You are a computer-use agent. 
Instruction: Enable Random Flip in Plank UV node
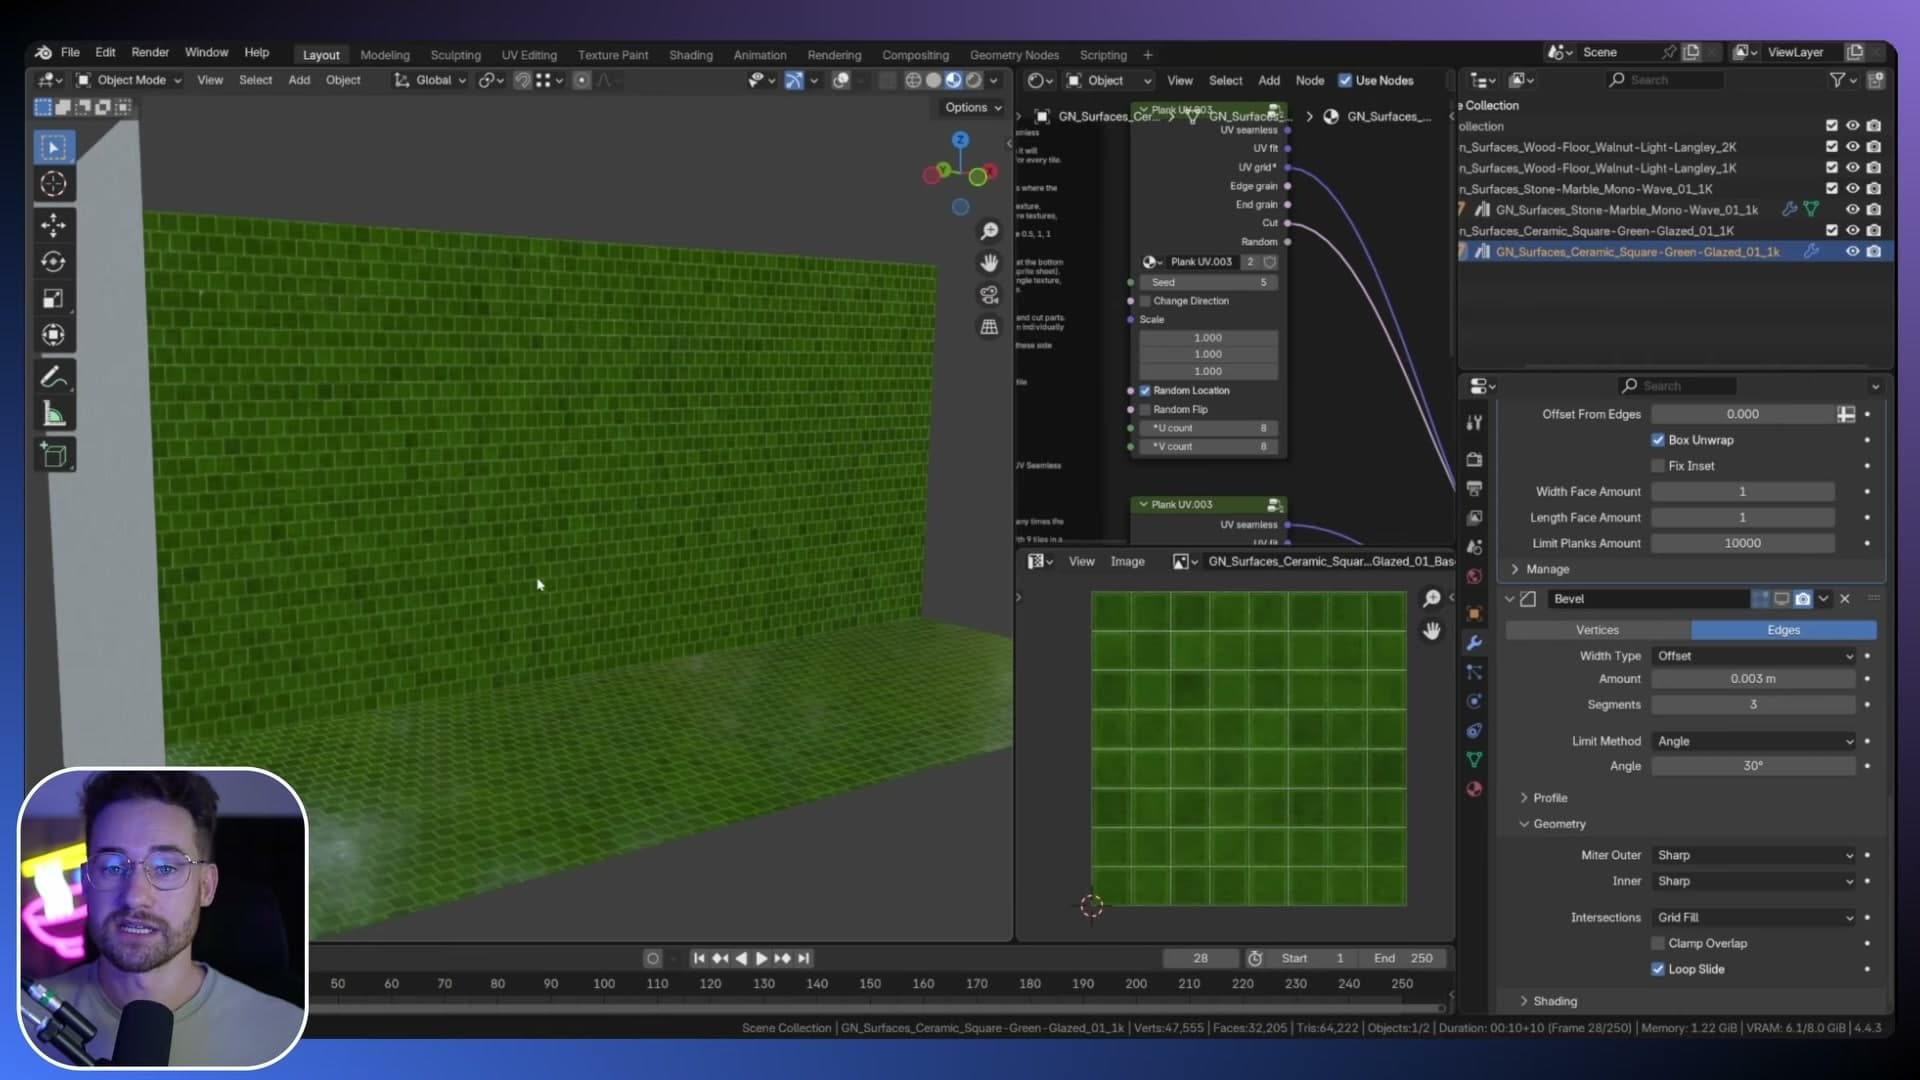click(1145, 410)
